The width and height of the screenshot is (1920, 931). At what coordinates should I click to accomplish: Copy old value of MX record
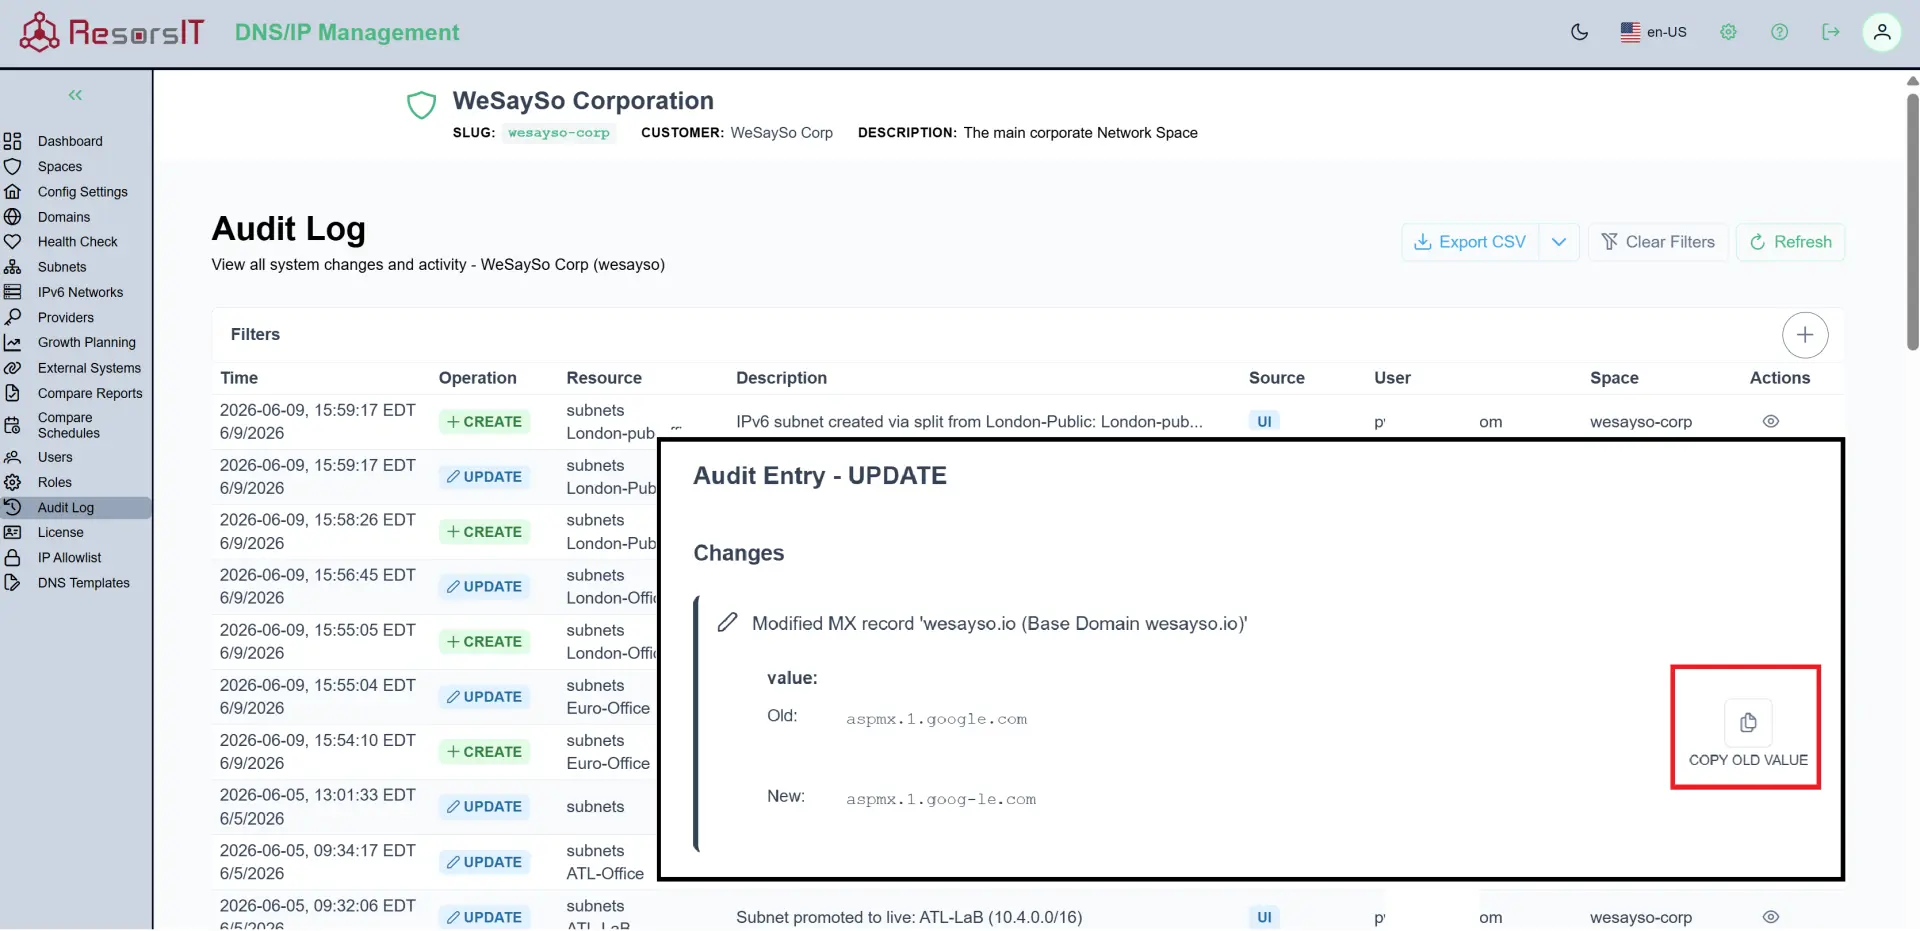click(1747, 723)
